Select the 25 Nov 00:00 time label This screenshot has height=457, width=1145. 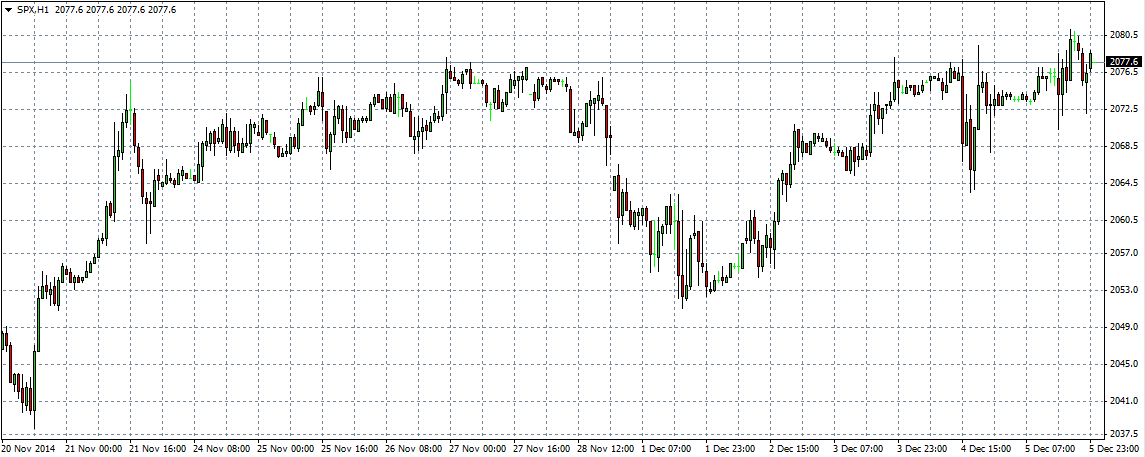click(x=287, y=449)
